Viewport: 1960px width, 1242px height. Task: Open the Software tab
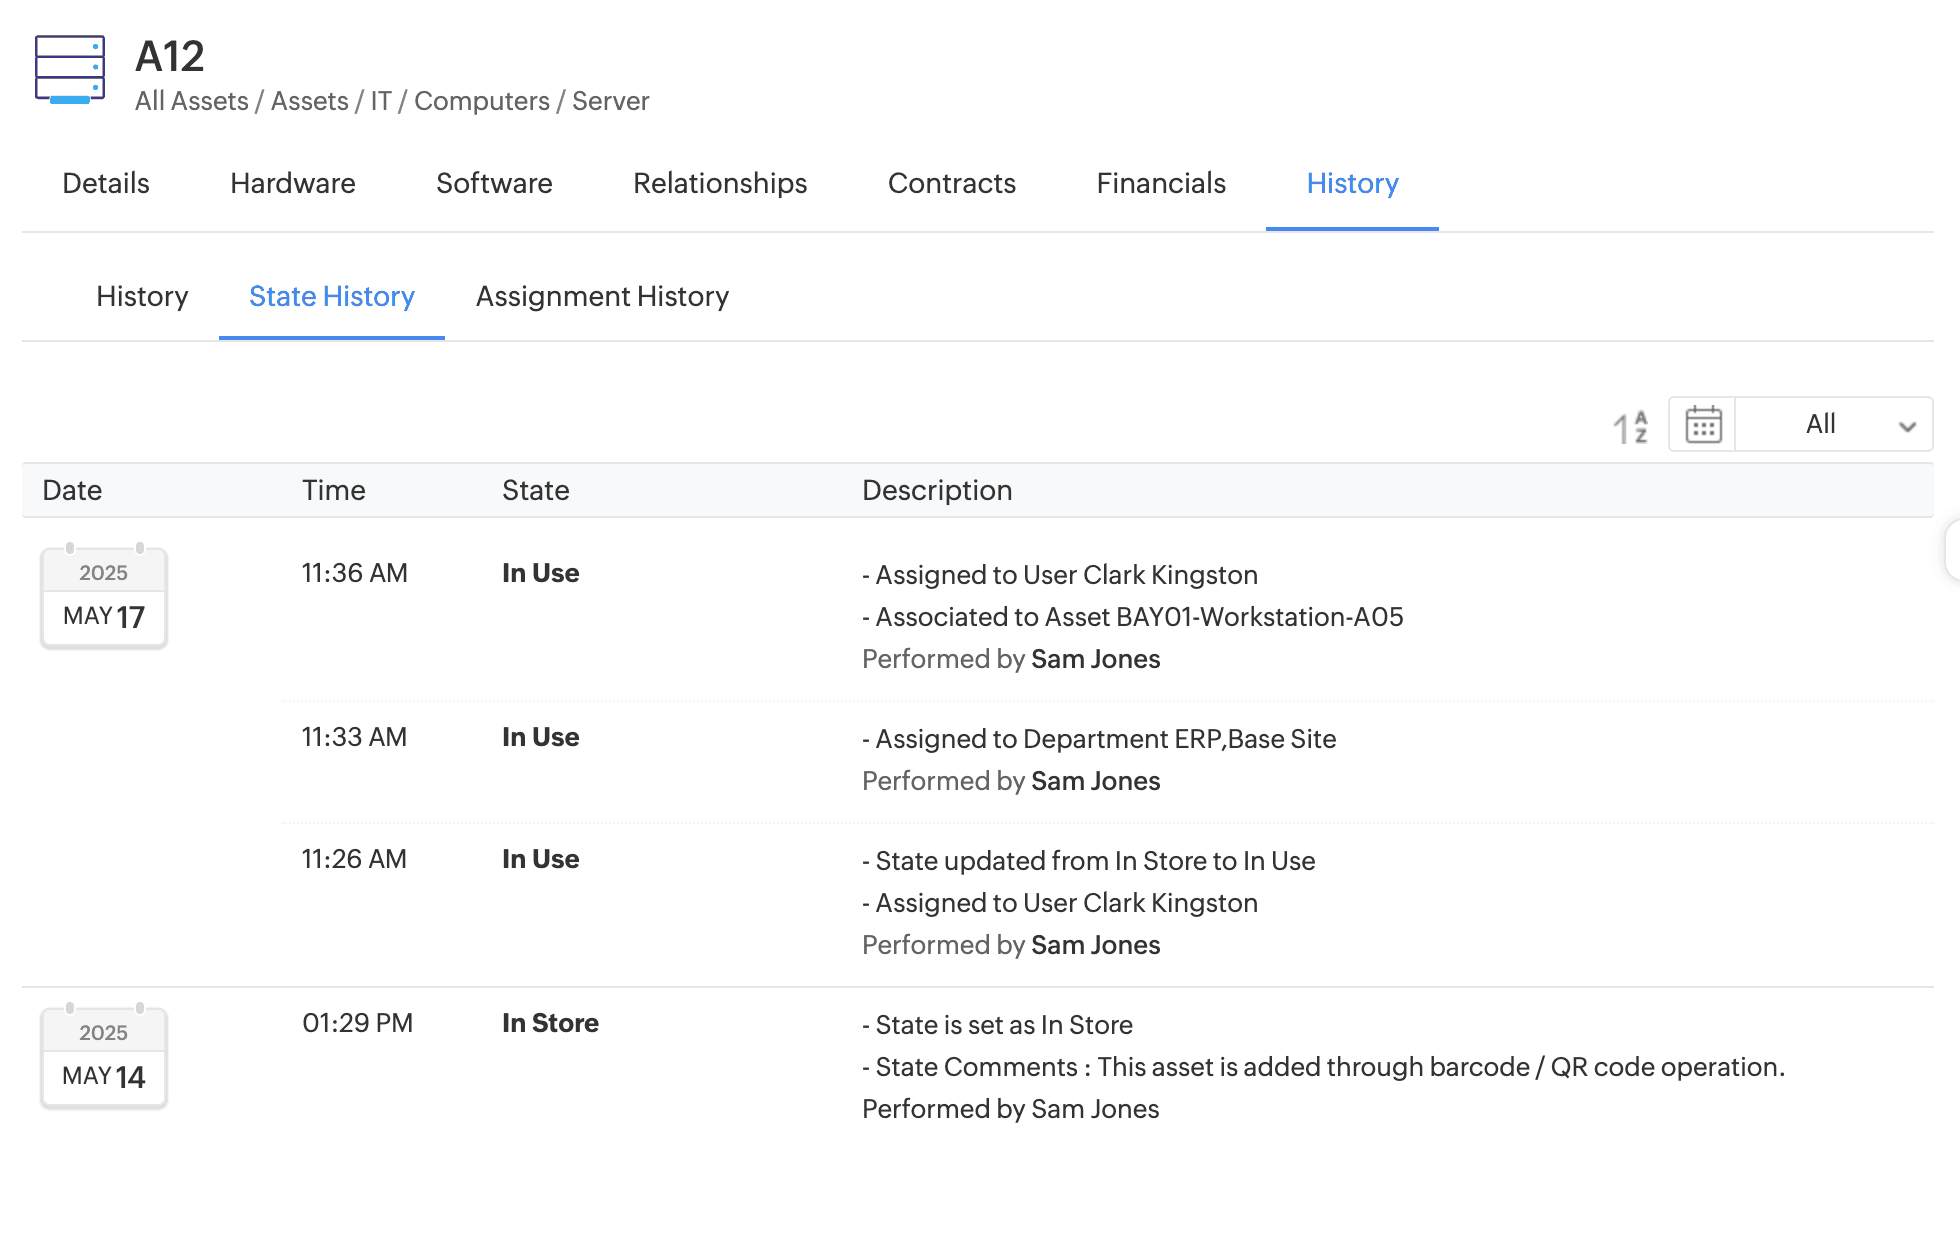click(x=494, y=184)
